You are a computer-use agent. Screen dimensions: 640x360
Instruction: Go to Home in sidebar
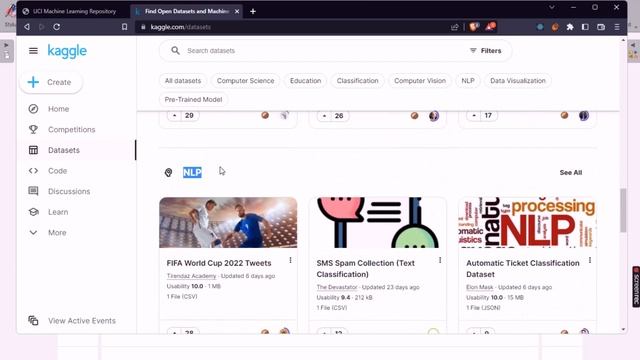(x=58, y=109)
